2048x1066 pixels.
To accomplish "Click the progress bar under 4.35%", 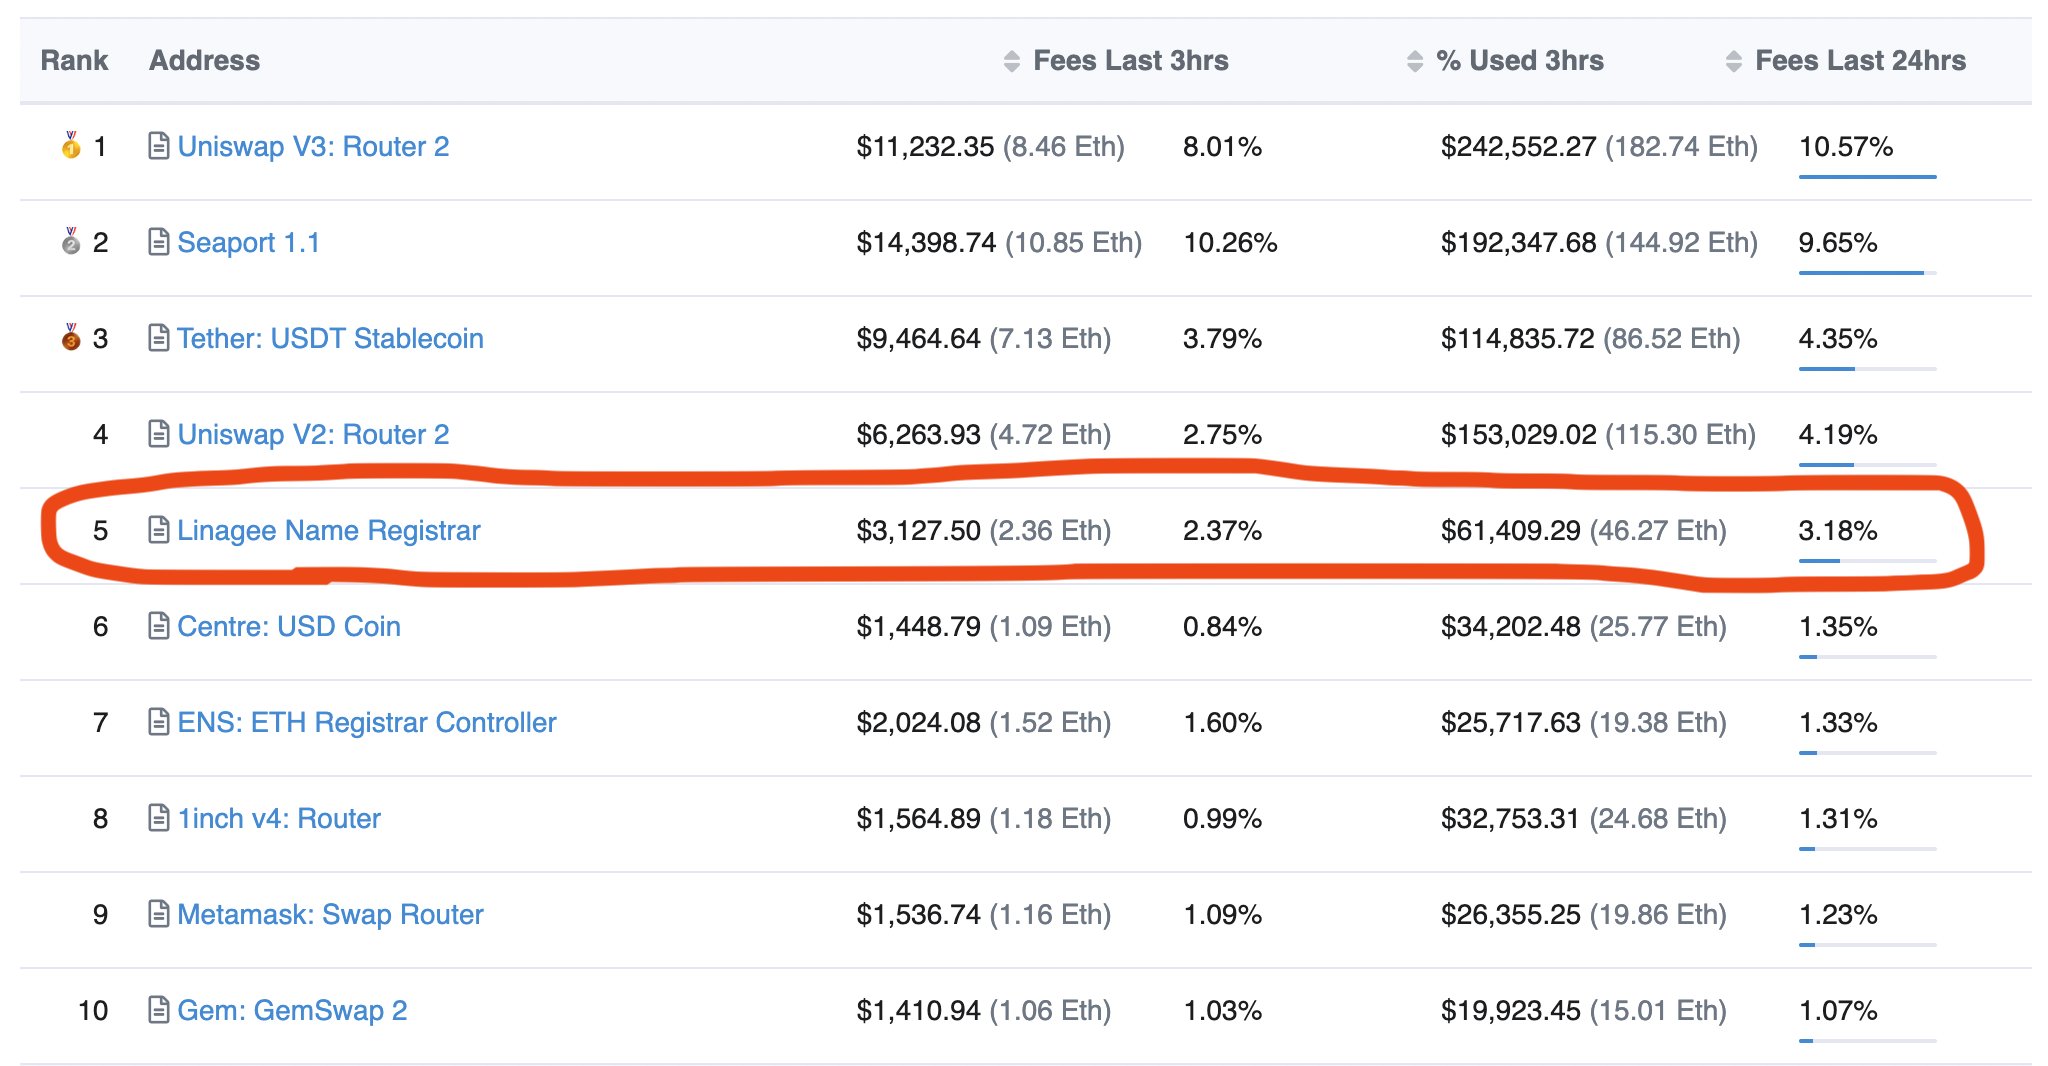I will coord(1867,369).
